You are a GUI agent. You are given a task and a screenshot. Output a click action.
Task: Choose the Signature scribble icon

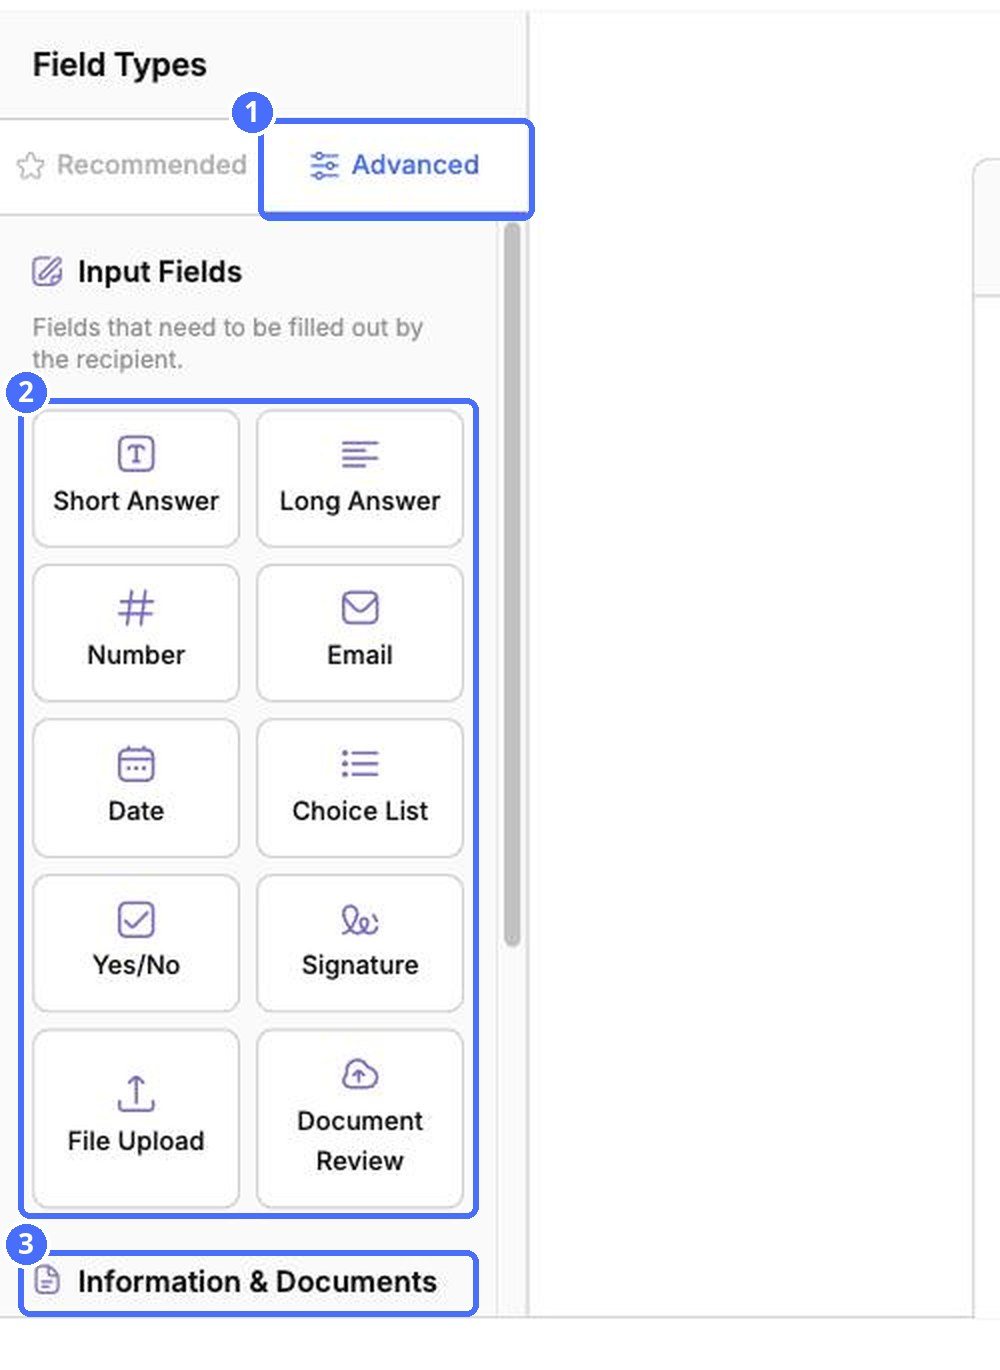tap(360, 919)
